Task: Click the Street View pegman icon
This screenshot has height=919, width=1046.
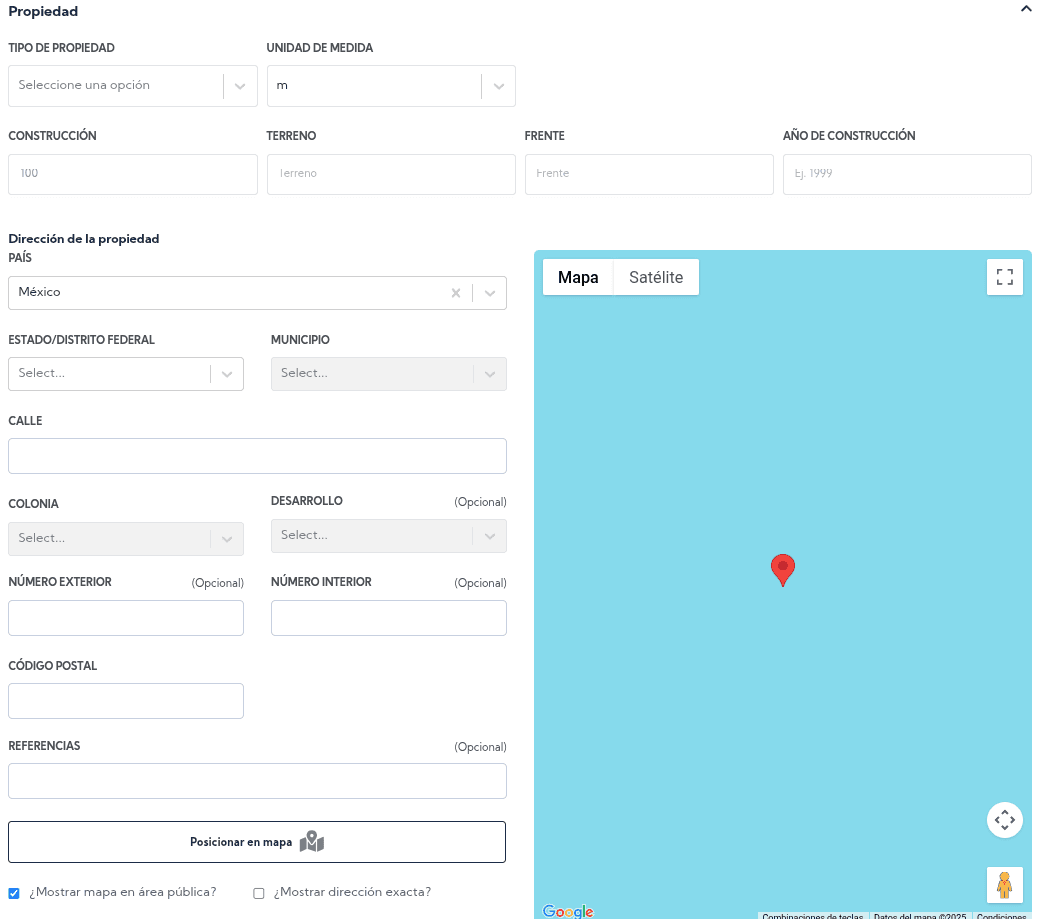Action: [x=1004, y=885]
